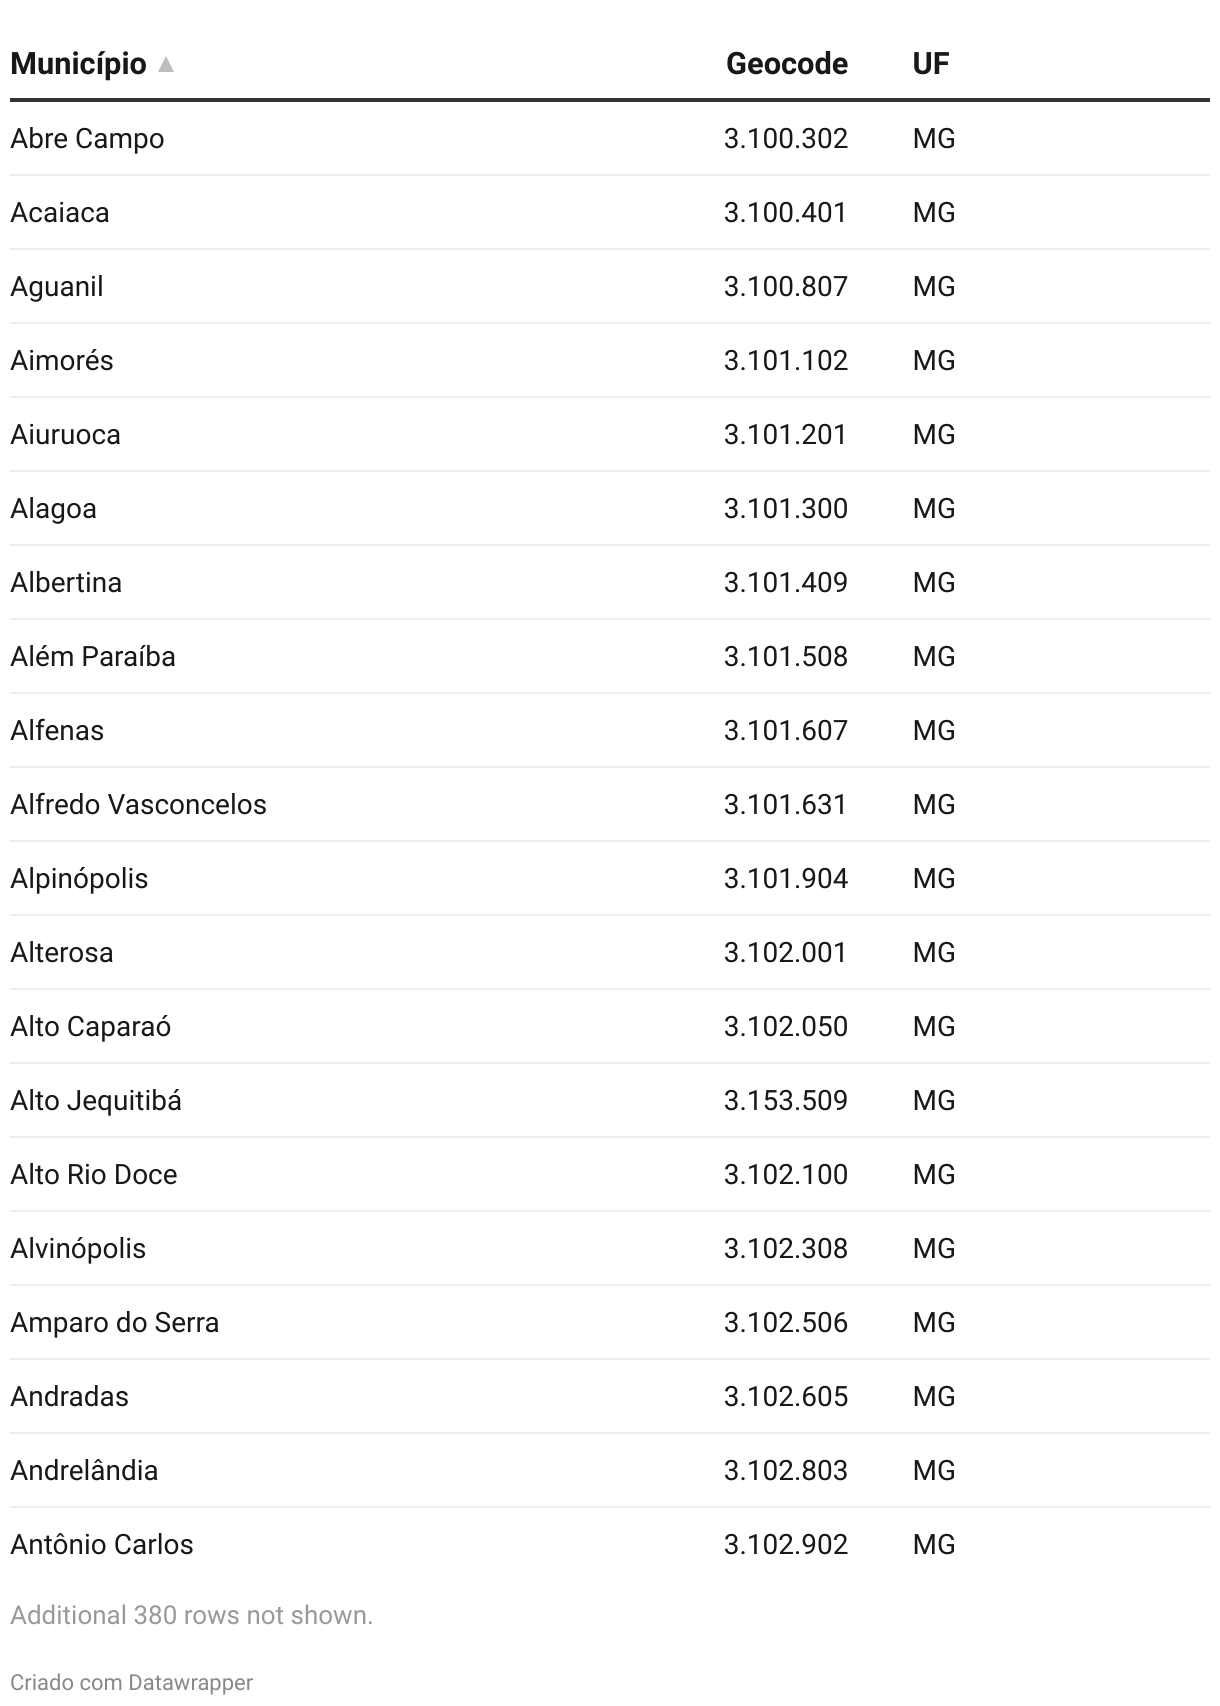Select the Aimorés row name
Screen dimensions: 1220x1706
pos(62,360)
